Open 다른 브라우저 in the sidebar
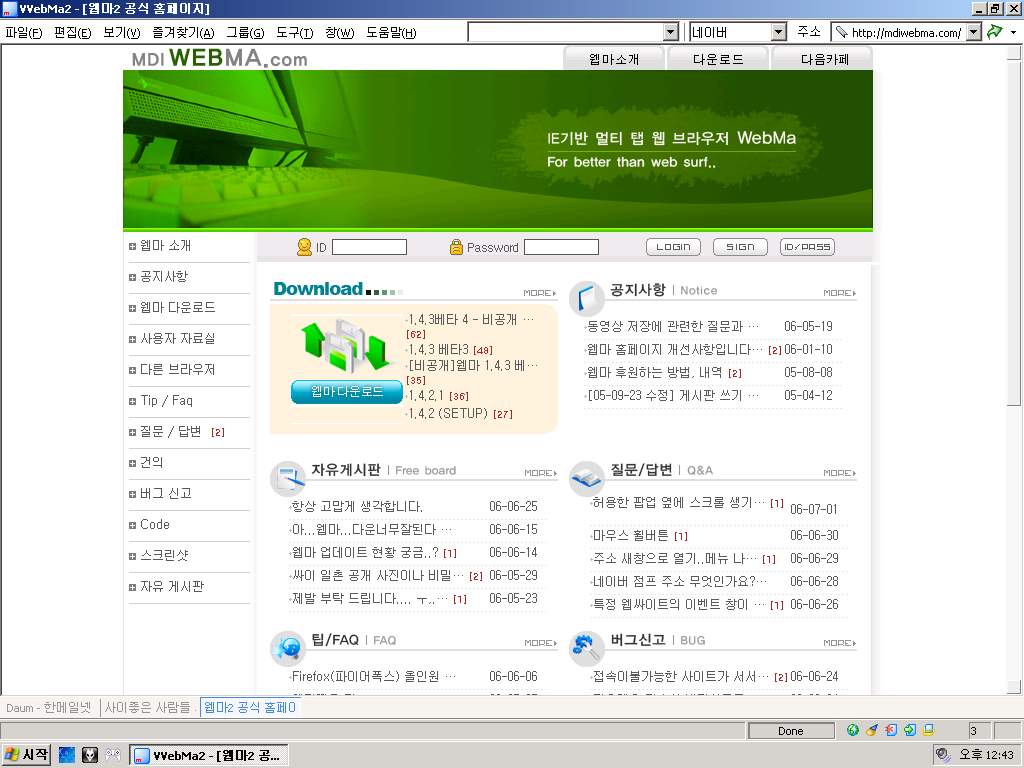The height and width of the screenshot is (768, 1024). (177, 369)
